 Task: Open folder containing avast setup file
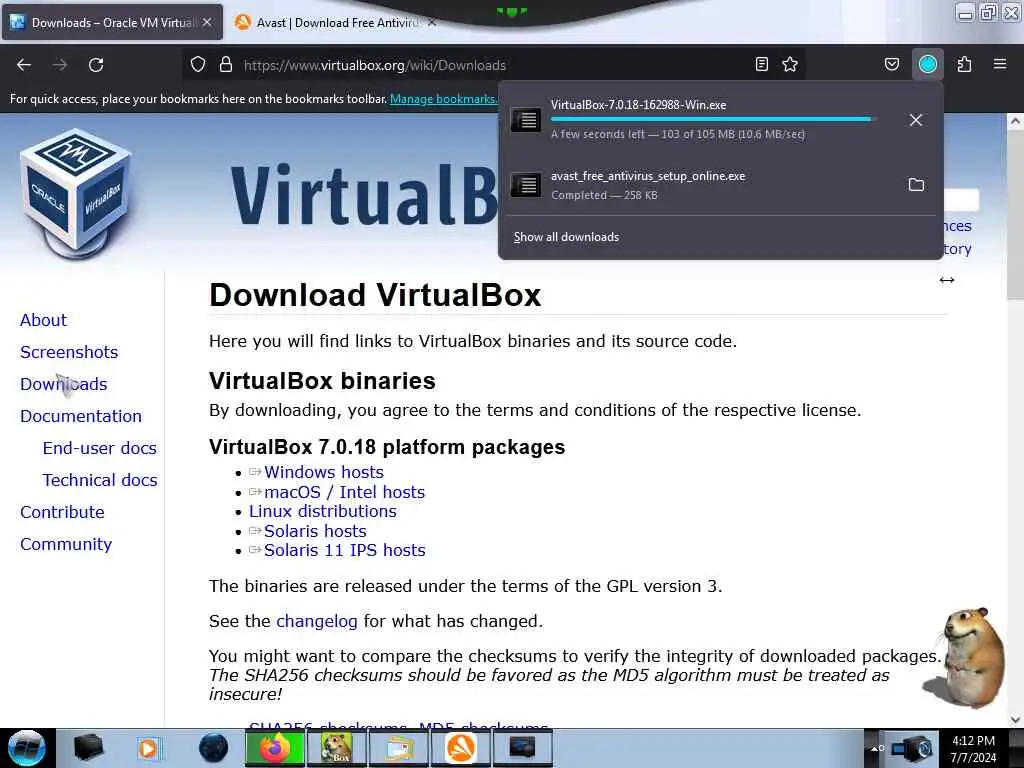point(916,185)
